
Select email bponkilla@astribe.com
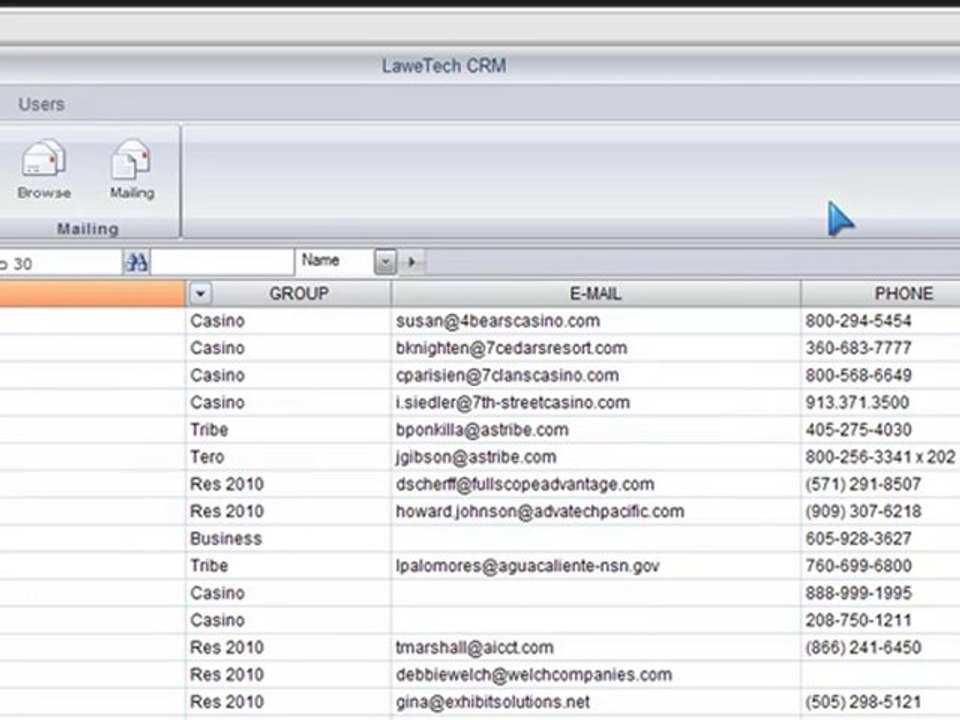[x=482, y=430]
